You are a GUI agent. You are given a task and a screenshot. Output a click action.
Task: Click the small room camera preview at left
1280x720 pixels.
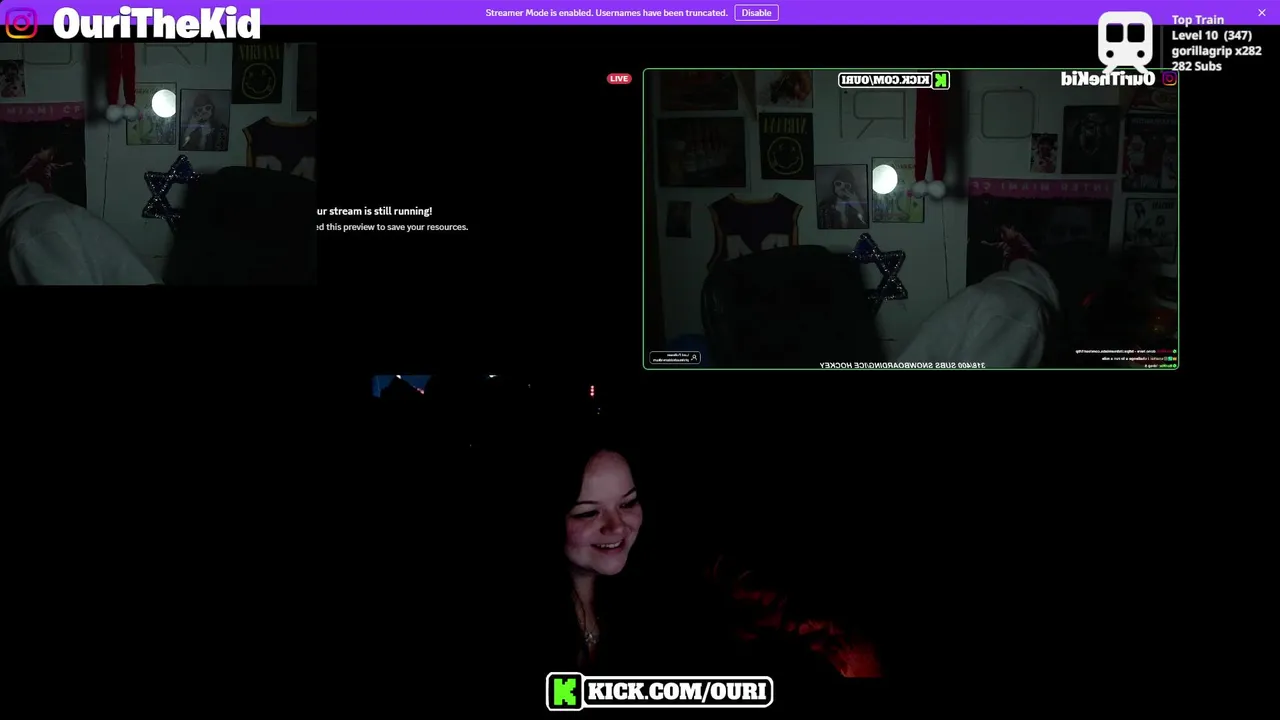pos(158,164)
